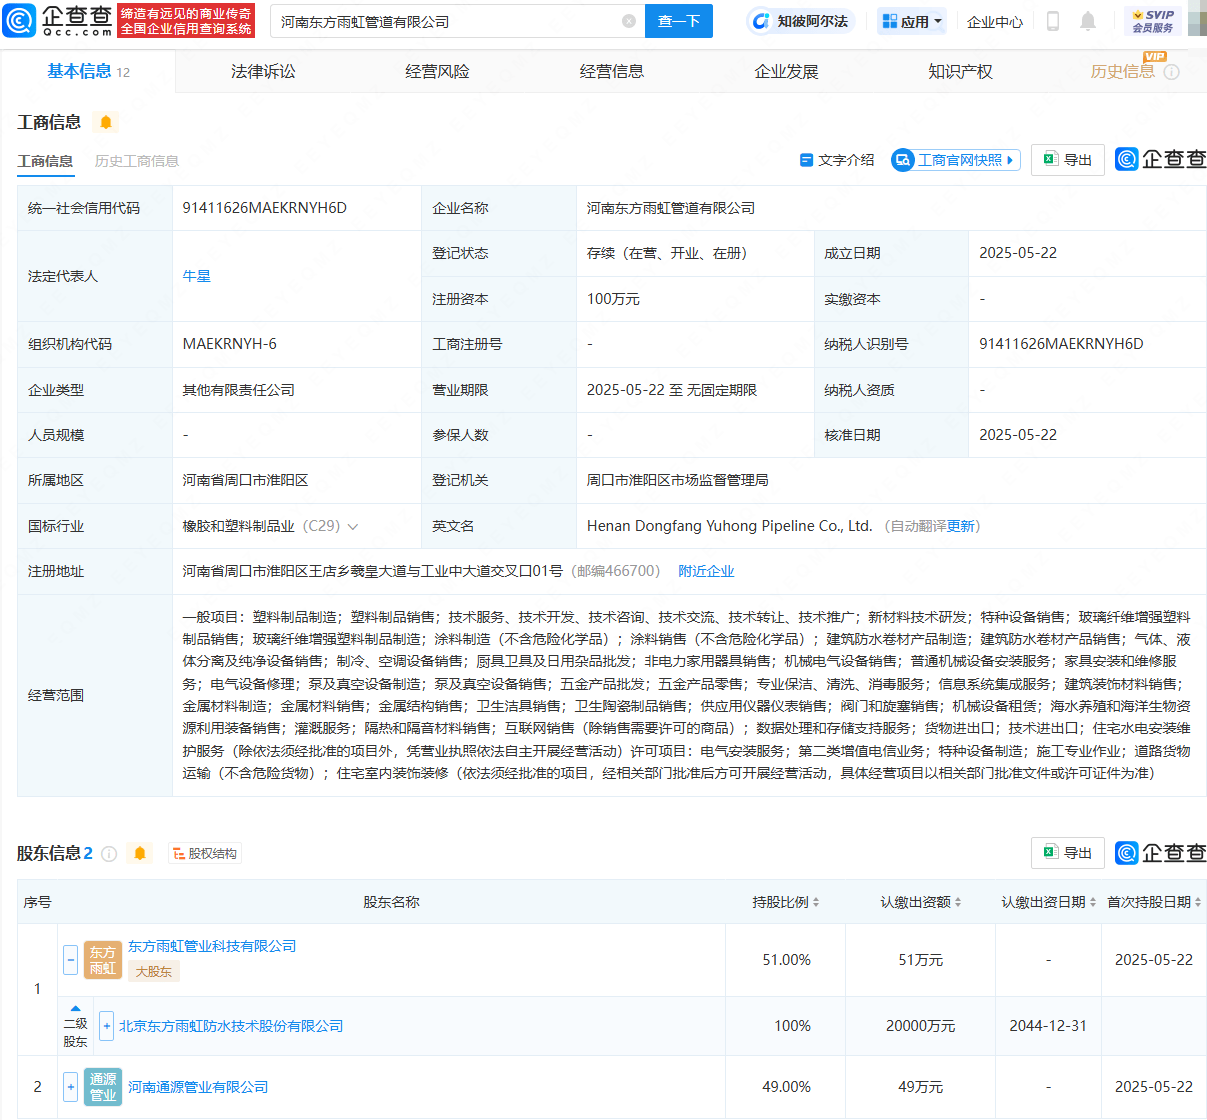Open SVIP 会员服务 icon
Image resolution: width=1207 pixels, height=1120 pixels.
1152,21
